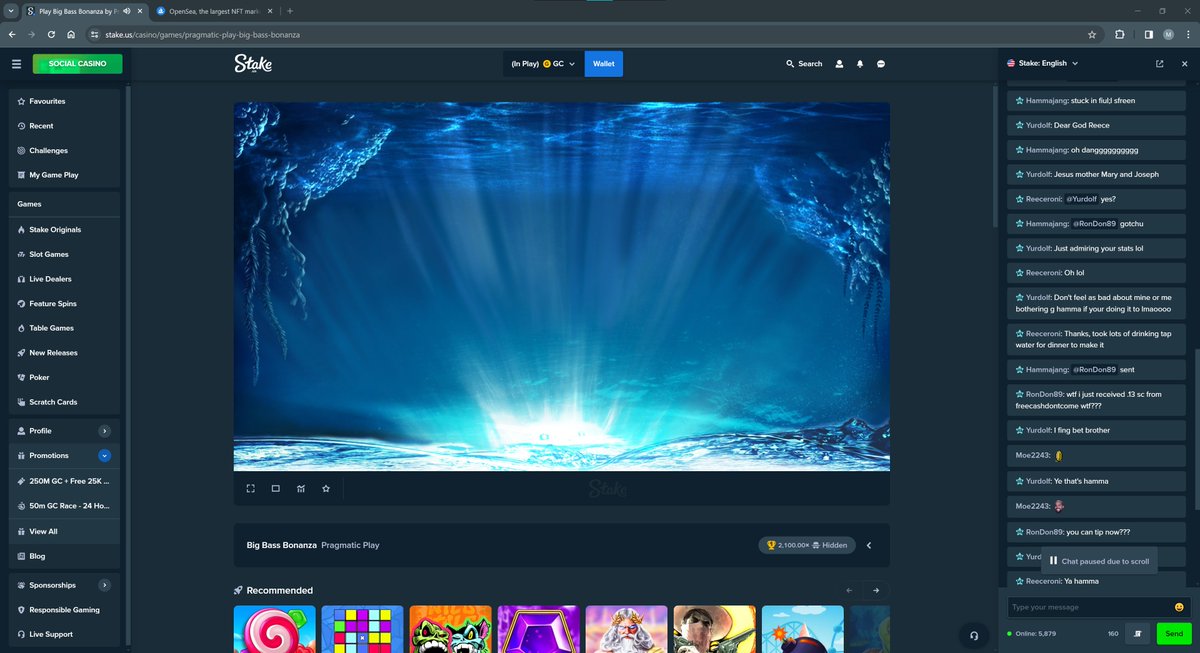Open the emoji picker in chat

pos(1180,607)
